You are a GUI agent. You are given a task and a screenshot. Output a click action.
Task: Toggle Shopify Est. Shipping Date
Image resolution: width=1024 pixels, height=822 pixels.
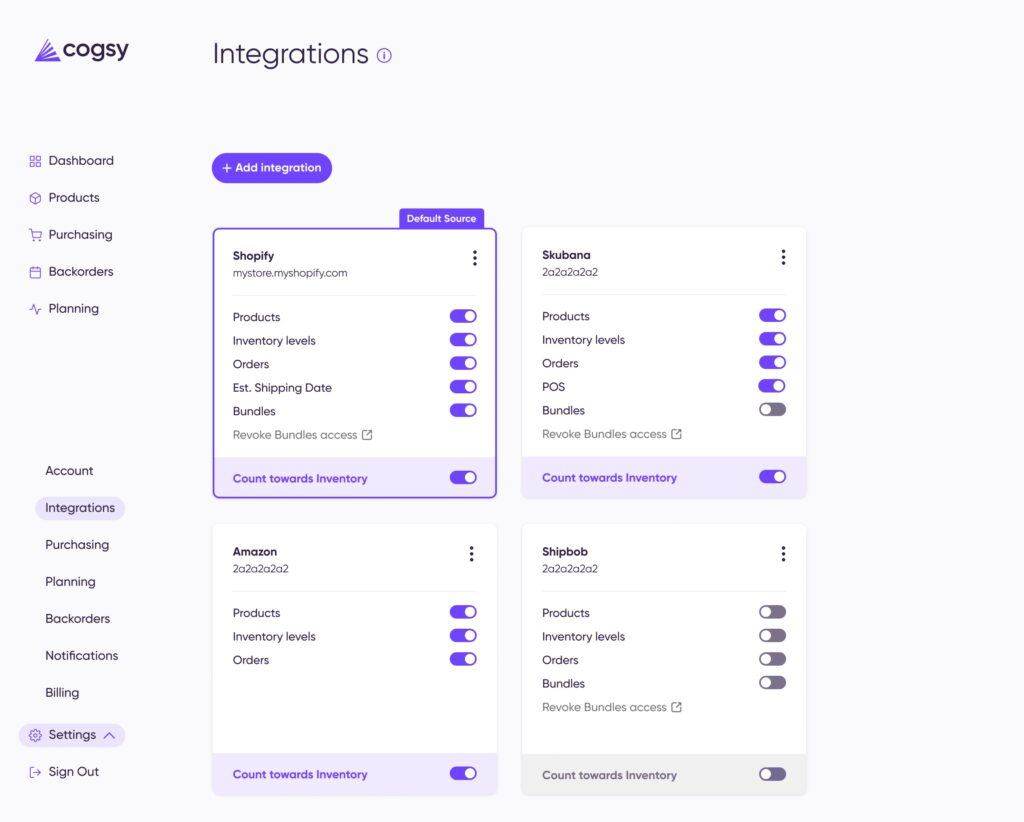(x=463, y=387)
